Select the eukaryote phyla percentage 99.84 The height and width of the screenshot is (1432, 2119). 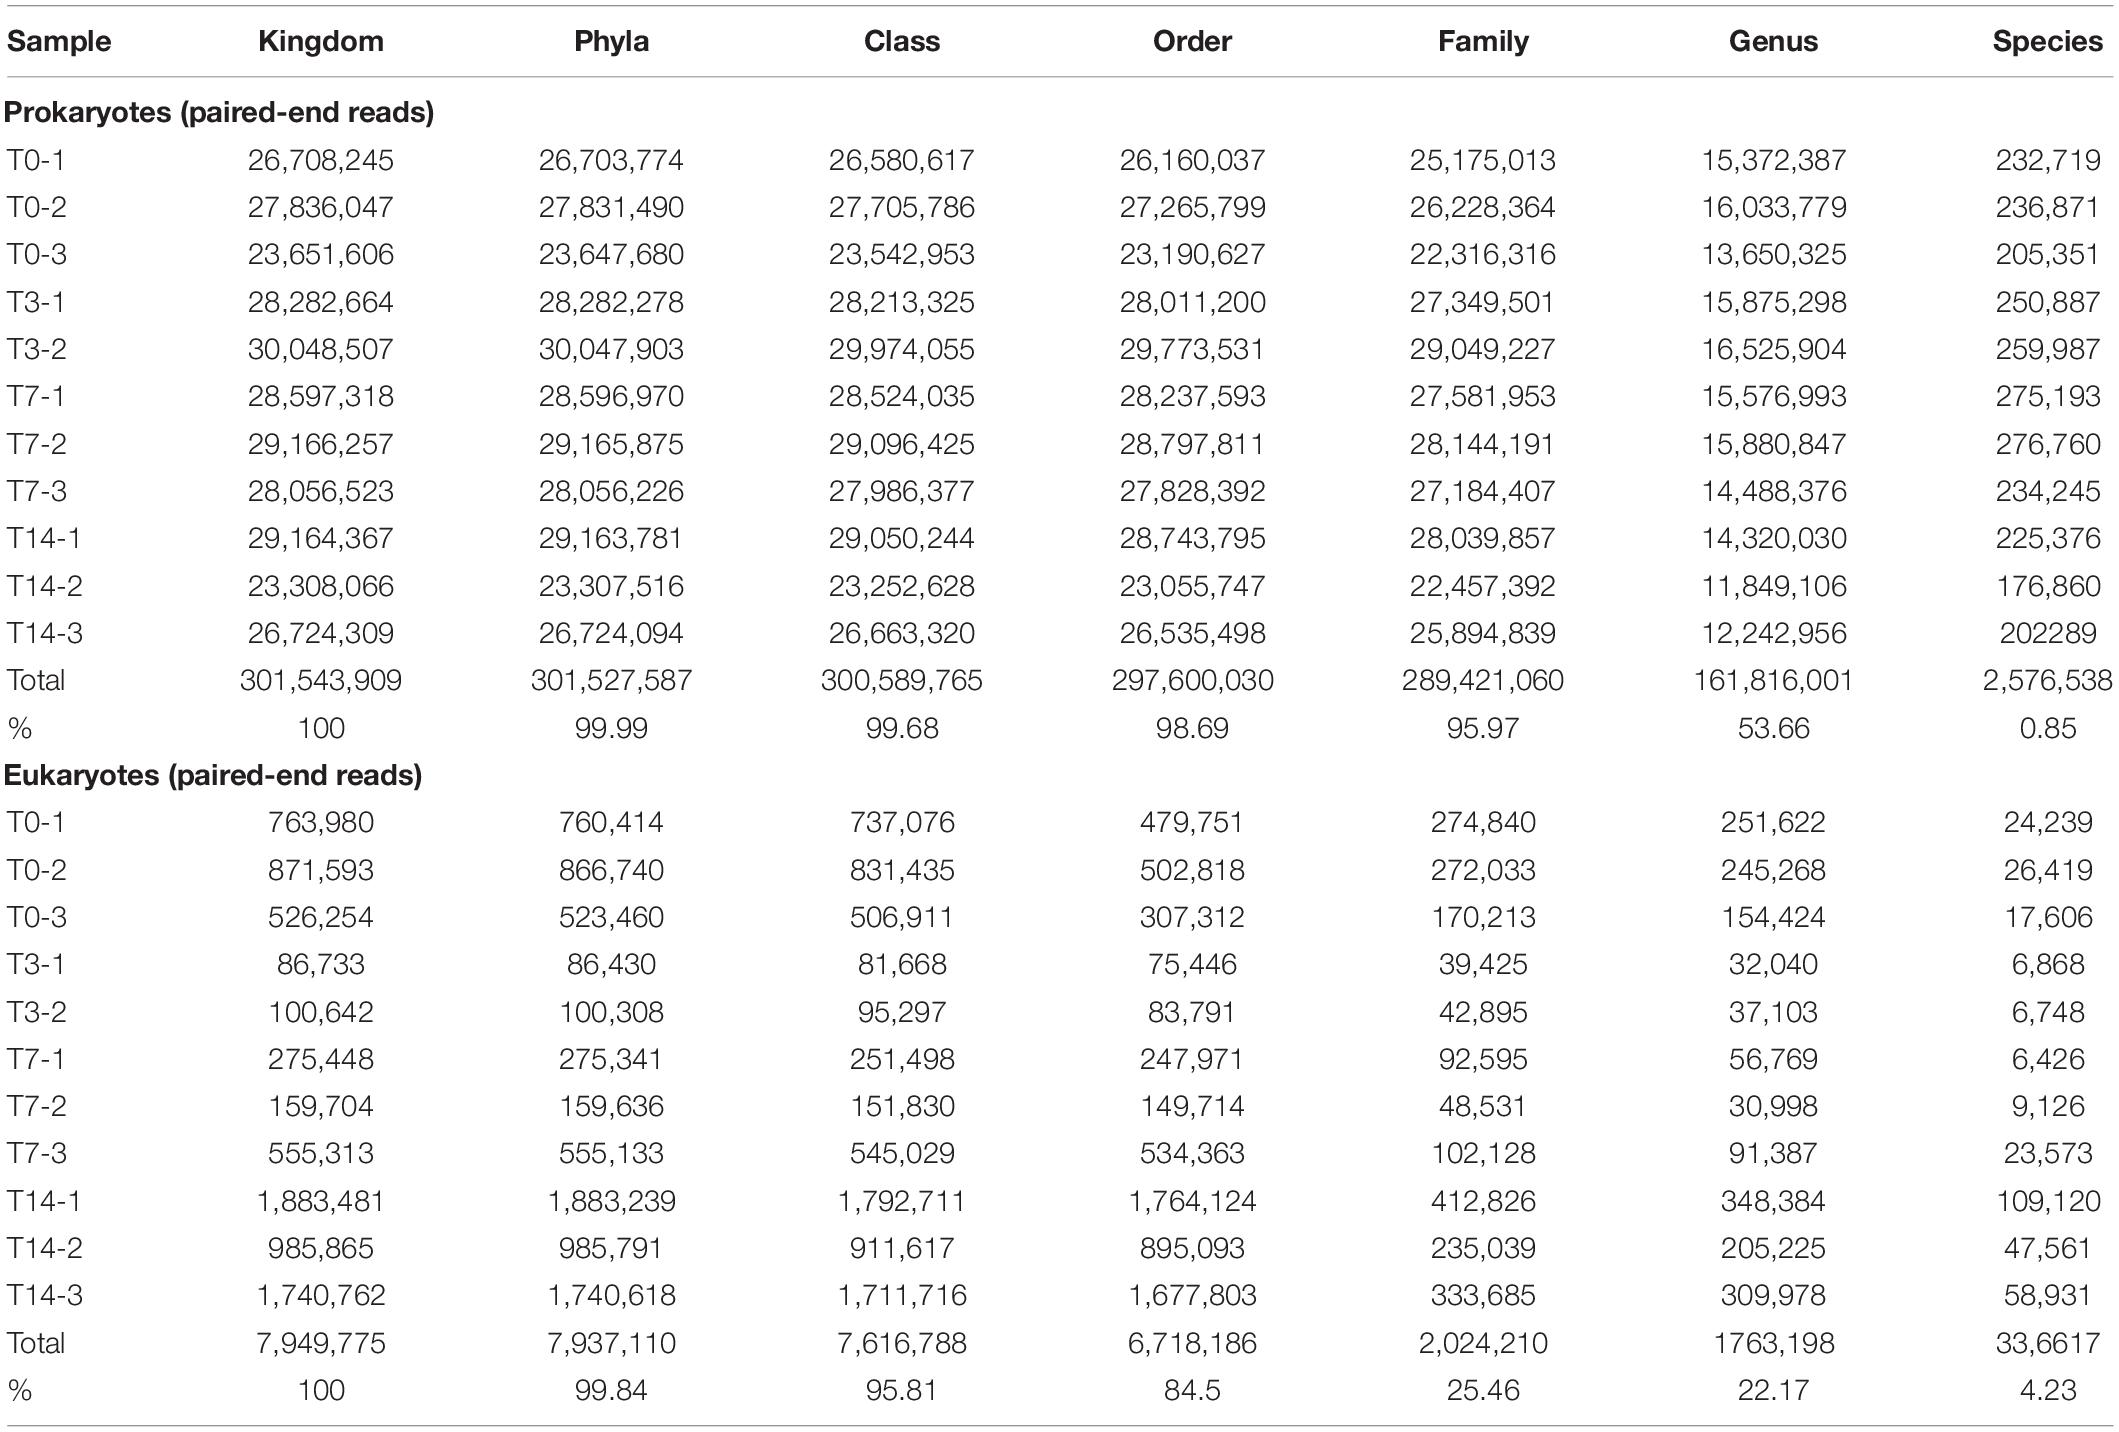point(611,1390)
